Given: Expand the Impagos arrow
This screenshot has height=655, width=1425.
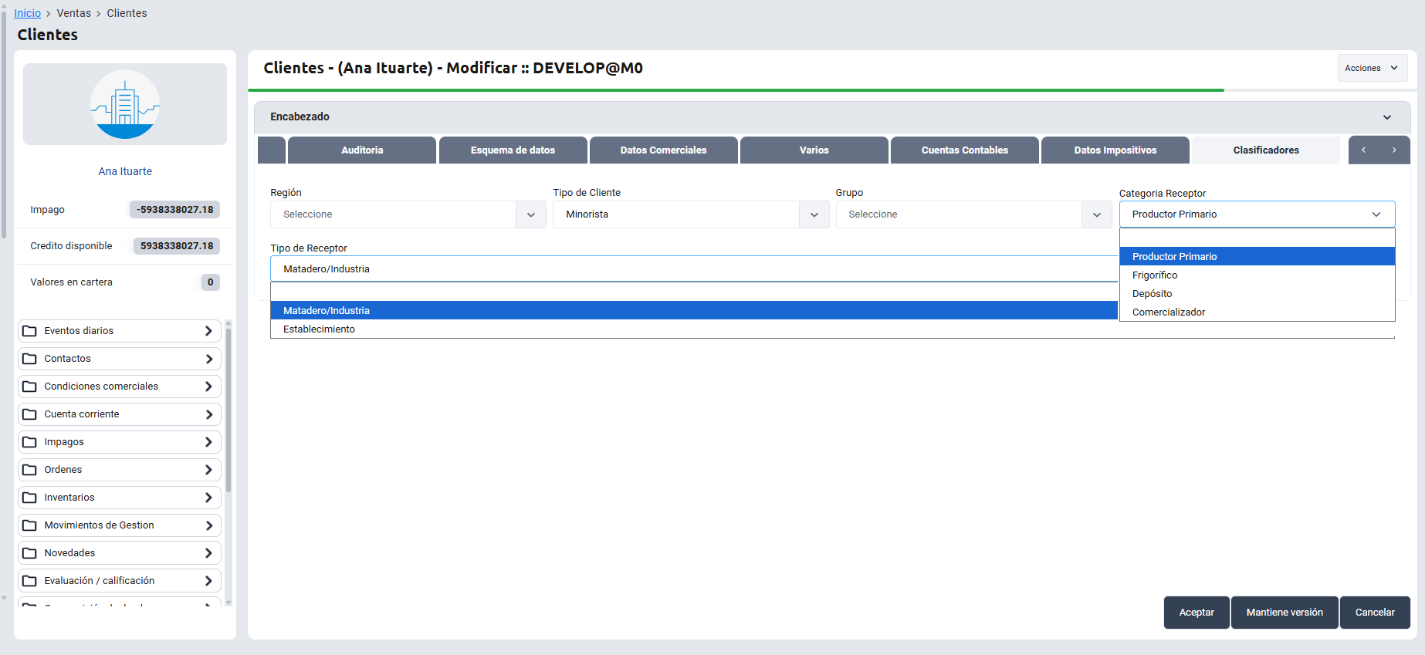Looking at the screenshot, I should 208,442.
